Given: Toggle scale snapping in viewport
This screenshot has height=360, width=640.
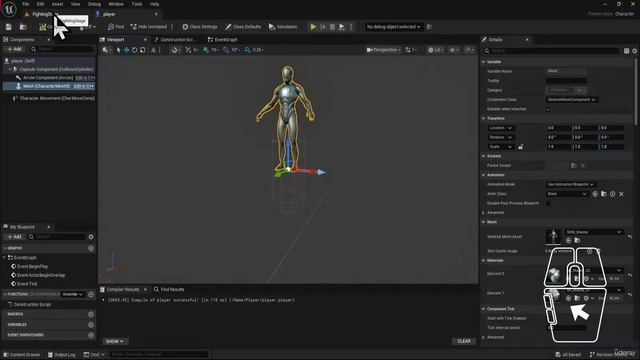Looking at the screenshot, I should 247,50.
